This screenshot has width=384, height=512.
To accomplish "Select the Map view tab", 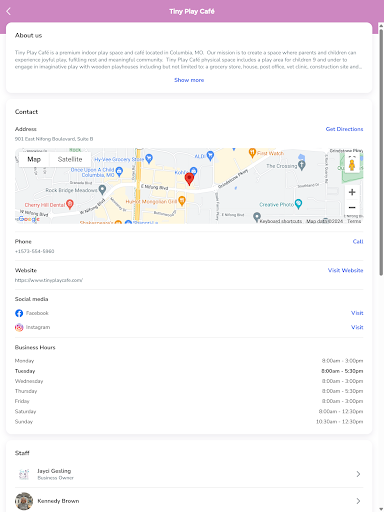I will pyautogui.click(x=34, y=159).
